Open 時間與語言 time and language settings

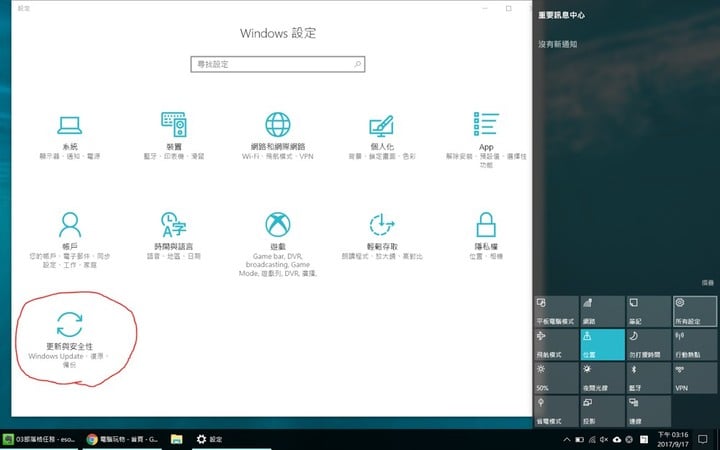(174, 236)
